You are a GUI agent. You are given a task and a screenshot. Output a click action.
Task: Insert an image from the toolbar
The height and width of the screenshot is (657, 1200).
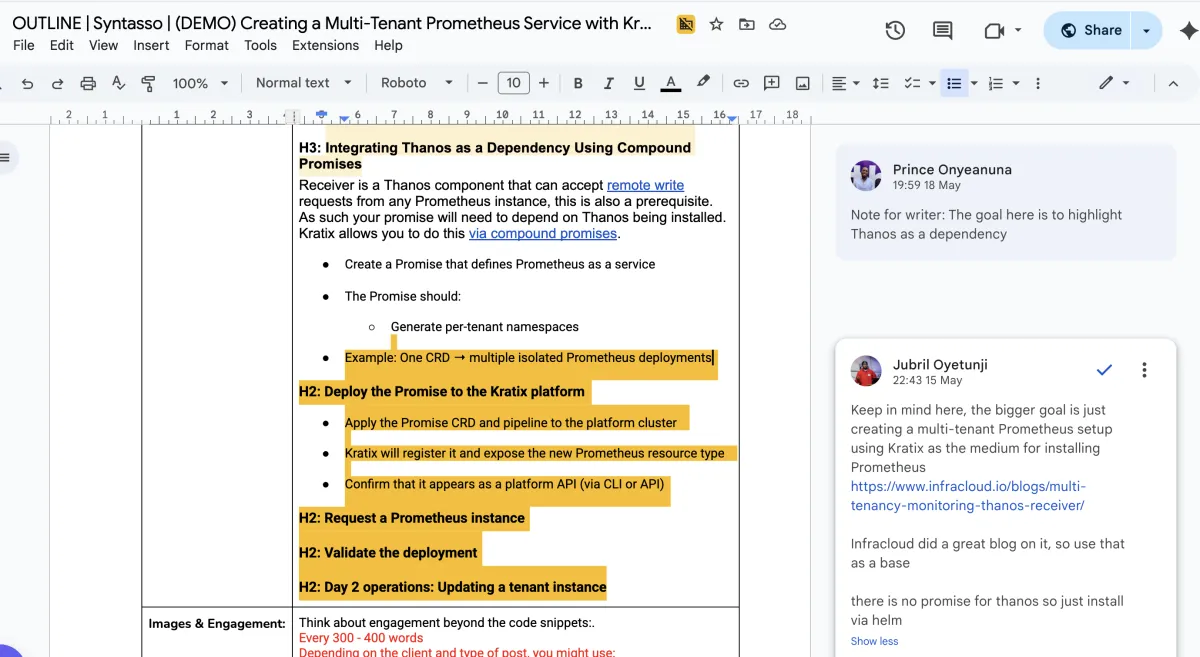(x=802, y=83)
